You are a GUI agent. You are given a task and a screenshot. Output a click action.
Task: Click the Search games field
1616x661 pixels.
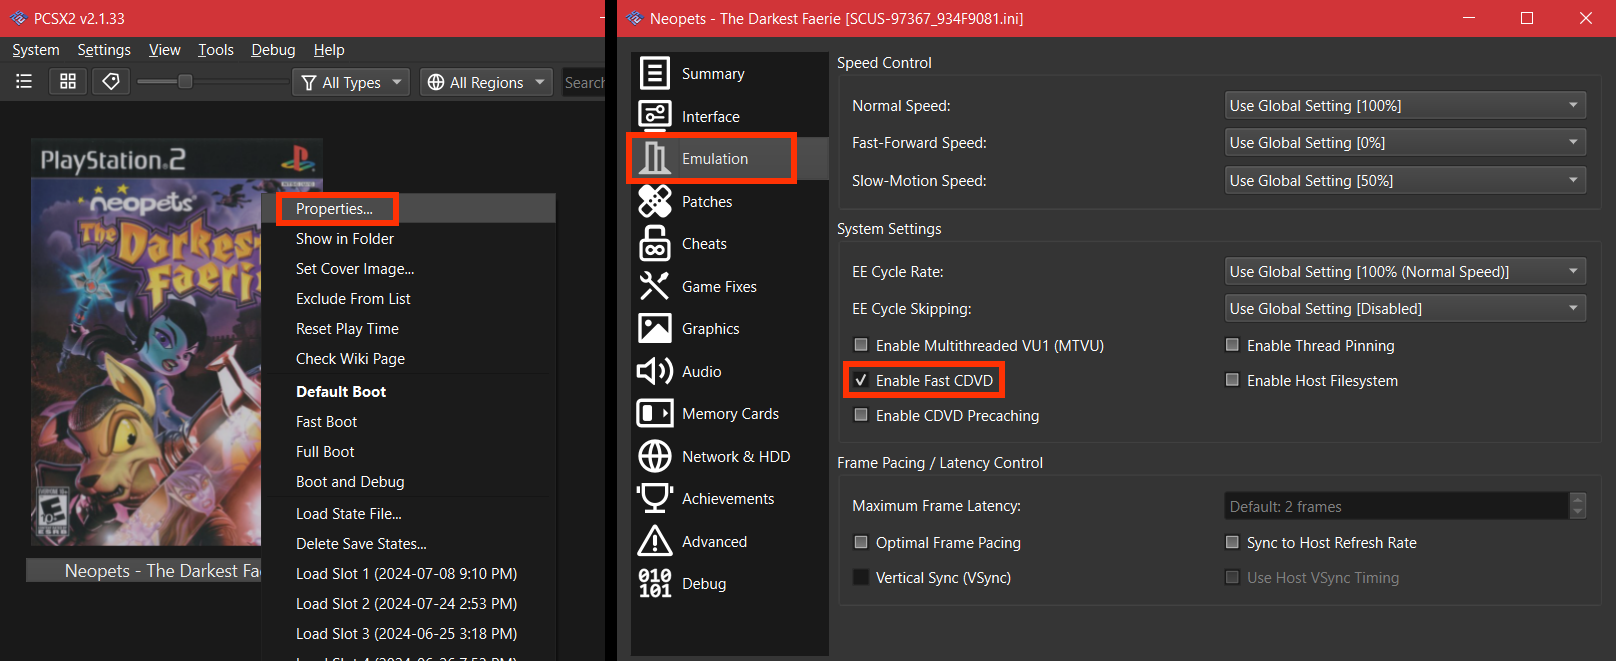coord(583,82)
